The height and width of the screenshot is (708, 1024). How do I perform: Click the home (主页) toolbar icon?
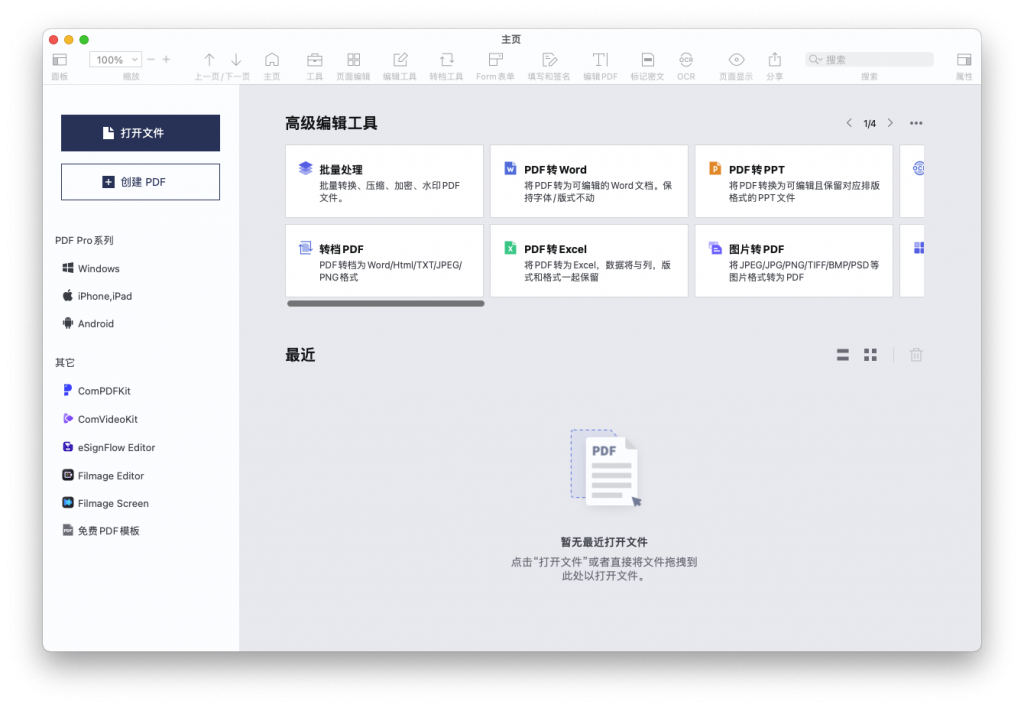pyautogui.click(x=272, y=59)
